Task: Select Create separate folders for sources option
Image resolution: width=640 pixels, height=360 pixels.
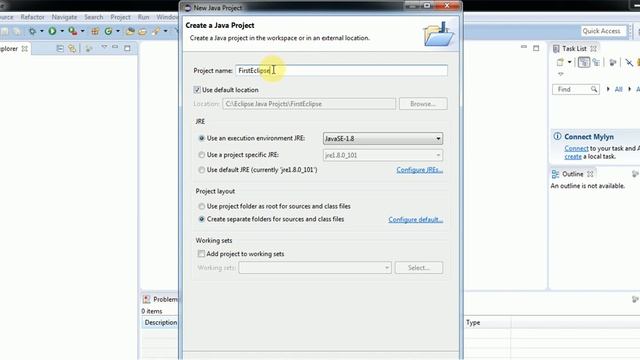Action: pyautogui.click(x=202, y=219)
